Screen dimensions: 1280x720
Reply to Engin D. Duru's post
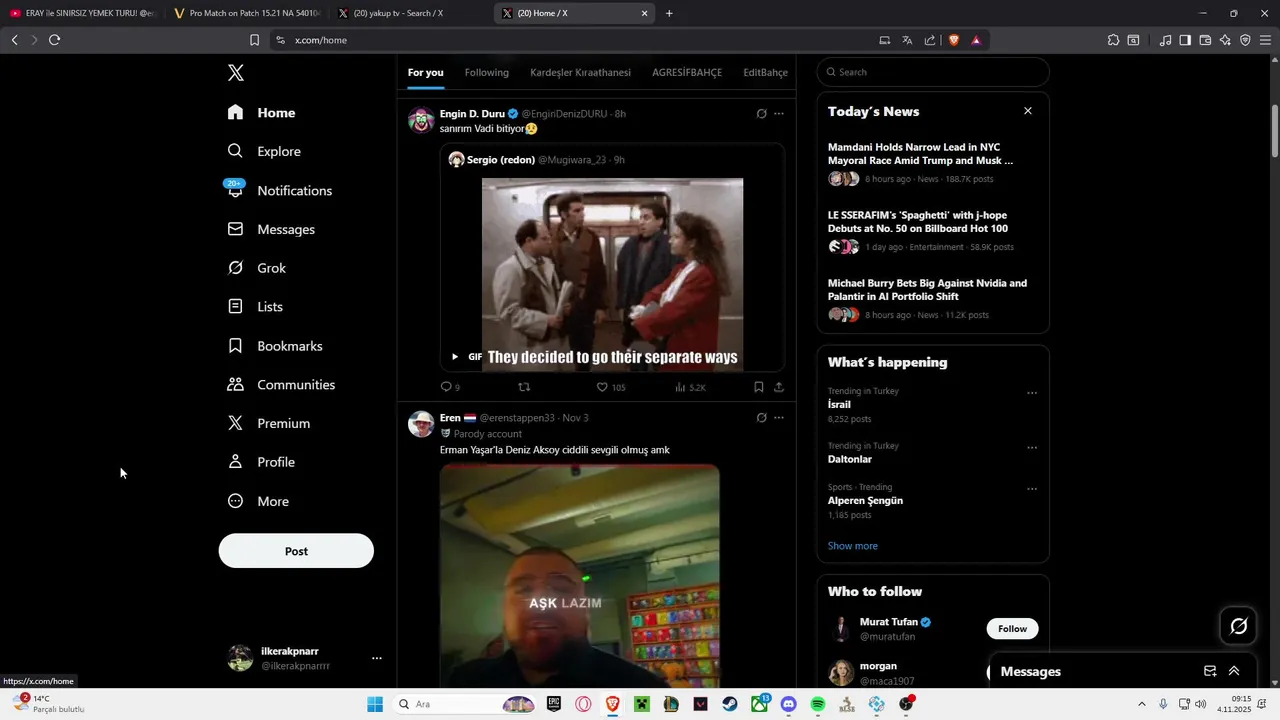point(450,387)
